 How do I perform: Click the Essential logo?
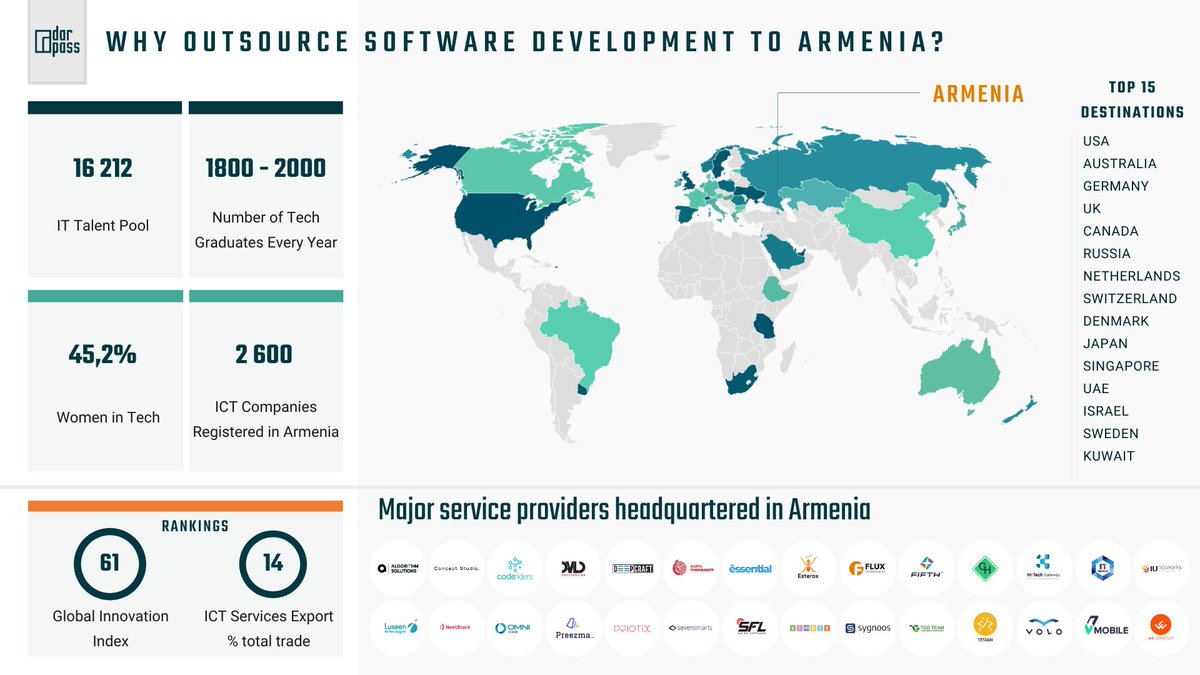(x=751, y=568)
